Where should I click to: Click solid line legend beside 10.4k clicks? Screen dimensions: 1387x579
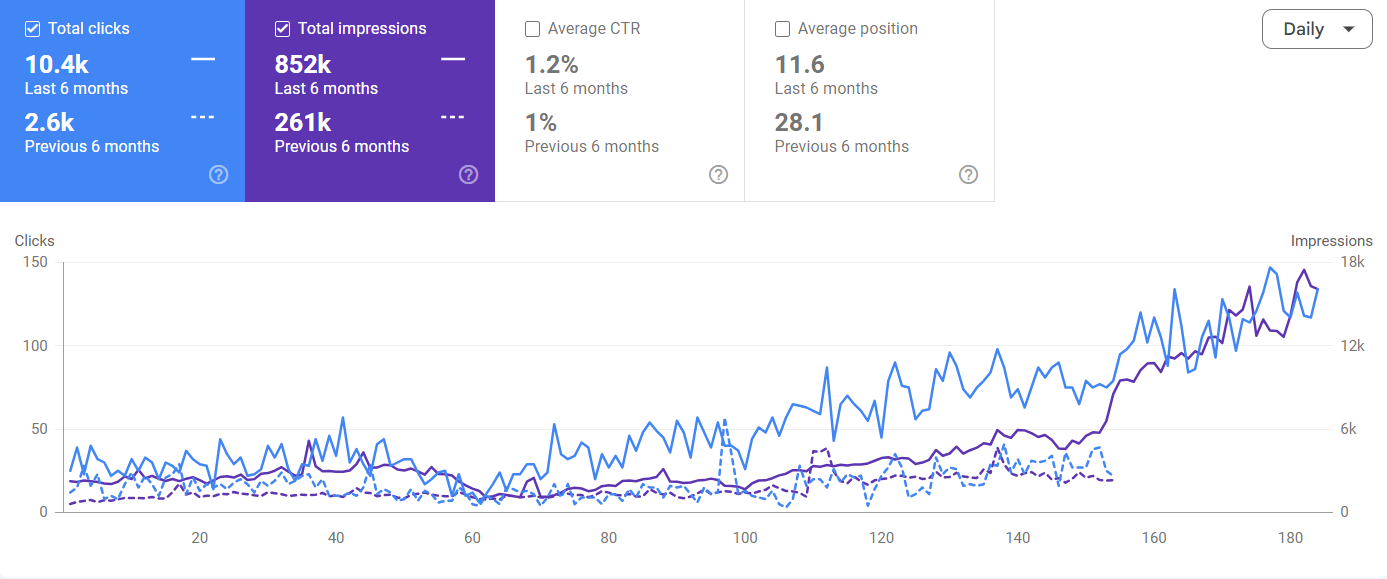[x=203, y=60]
